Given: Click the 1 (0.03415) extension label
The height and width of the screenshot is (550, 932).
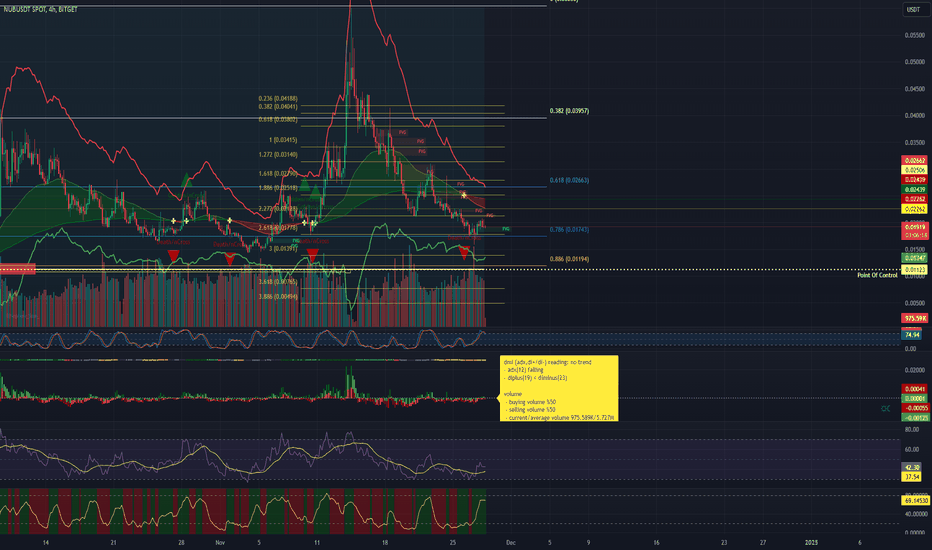Looking at the screenshot, I should [x=283, y=140].
